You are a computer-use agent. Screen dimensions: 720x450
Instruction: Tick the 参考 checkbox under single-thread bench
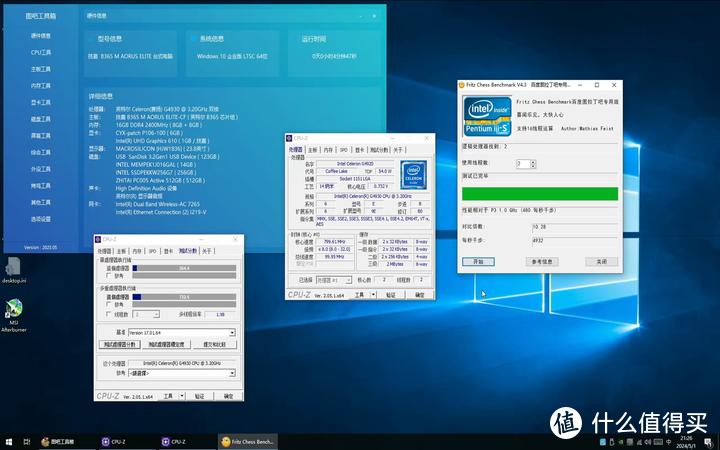click(x=108, y=277)
